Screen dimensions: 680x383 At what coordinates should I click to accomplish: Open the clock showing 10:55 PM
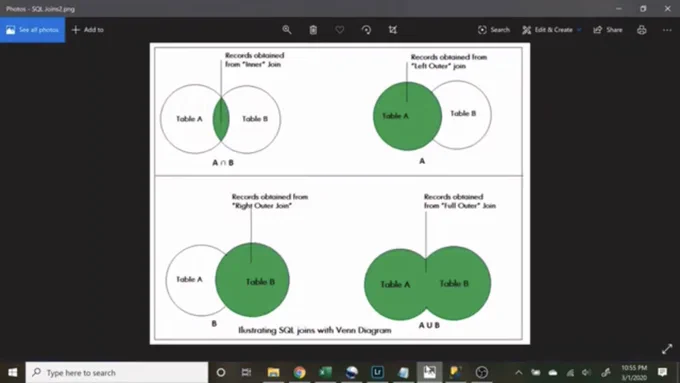[634, 373]
